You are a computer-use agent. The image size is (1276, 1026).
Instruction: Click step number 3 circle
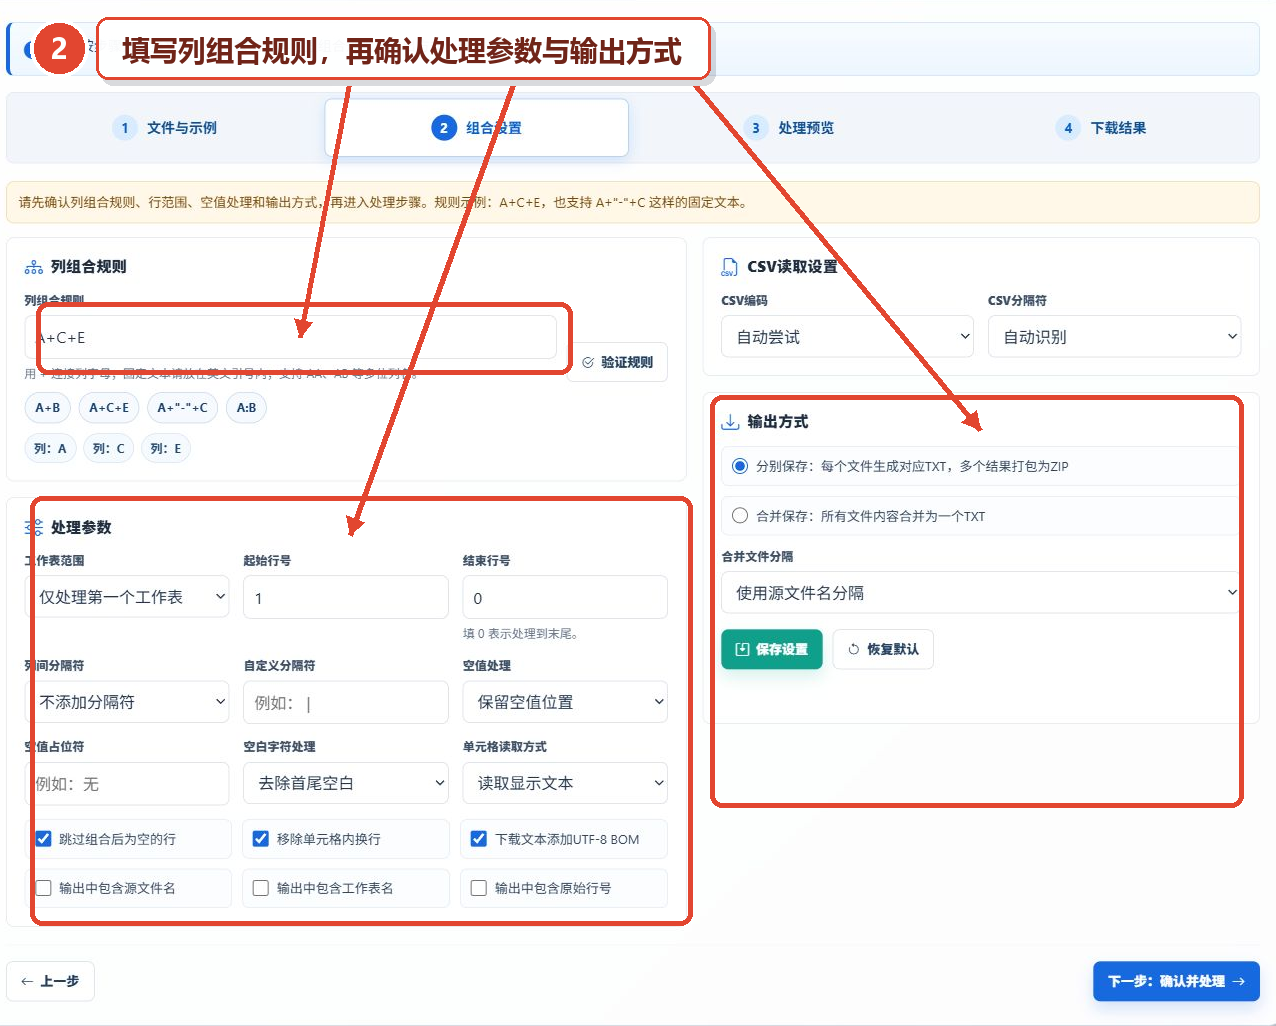[756, 128]
